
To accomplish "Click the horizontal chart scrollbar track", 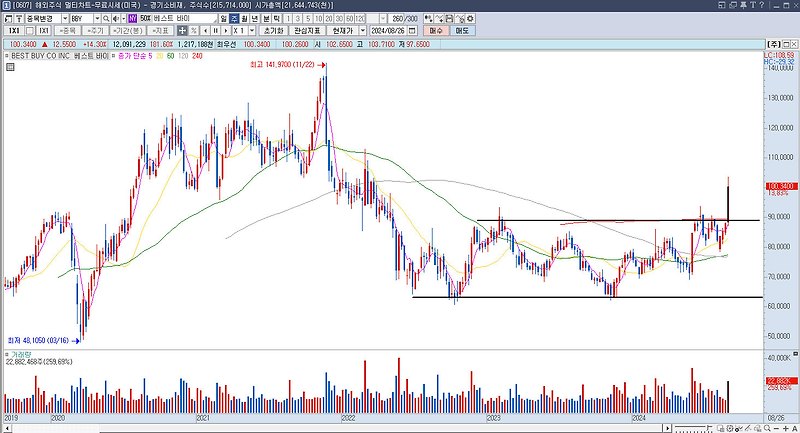I will click(x=337, y=428).
